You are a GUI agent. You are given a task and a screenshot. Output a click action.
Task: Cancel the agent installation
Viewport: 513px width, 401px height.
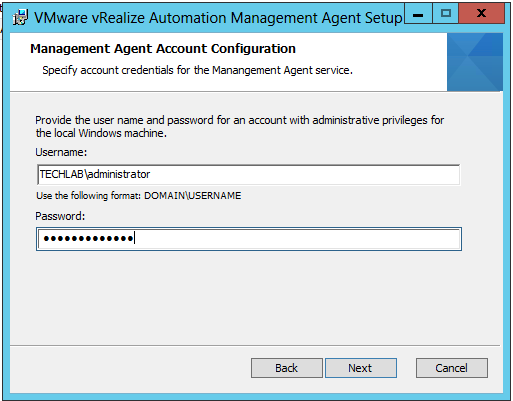pos(452,368)
